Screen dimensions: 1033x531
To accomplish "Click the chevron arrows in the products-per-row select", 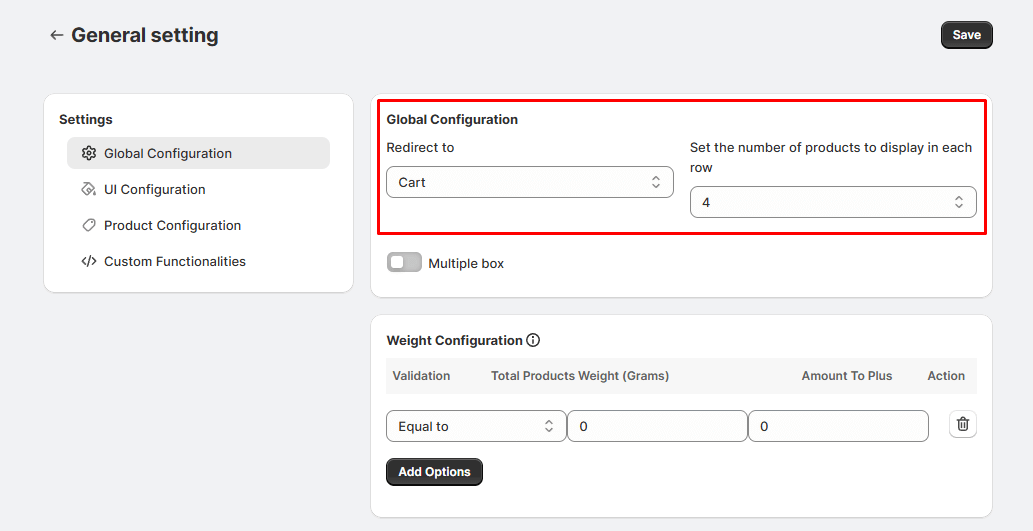I will point(958,202).
